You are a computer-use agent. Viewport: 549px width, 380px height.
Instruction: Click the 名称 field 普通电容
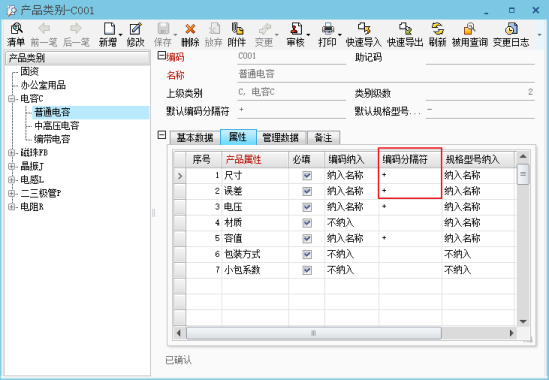coord(386,74)
